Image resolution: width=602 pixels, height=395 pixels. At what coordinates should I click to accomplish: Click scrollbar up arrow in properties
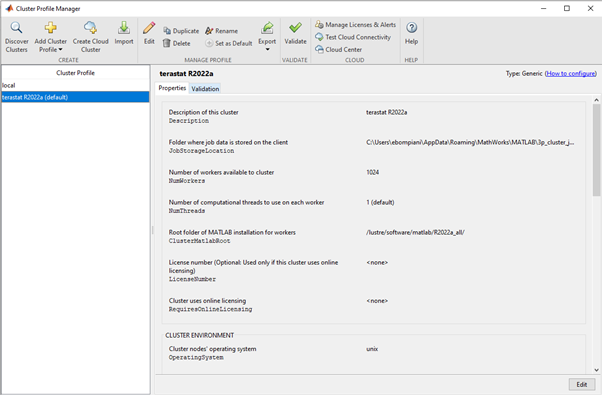[x=596, y=100]
